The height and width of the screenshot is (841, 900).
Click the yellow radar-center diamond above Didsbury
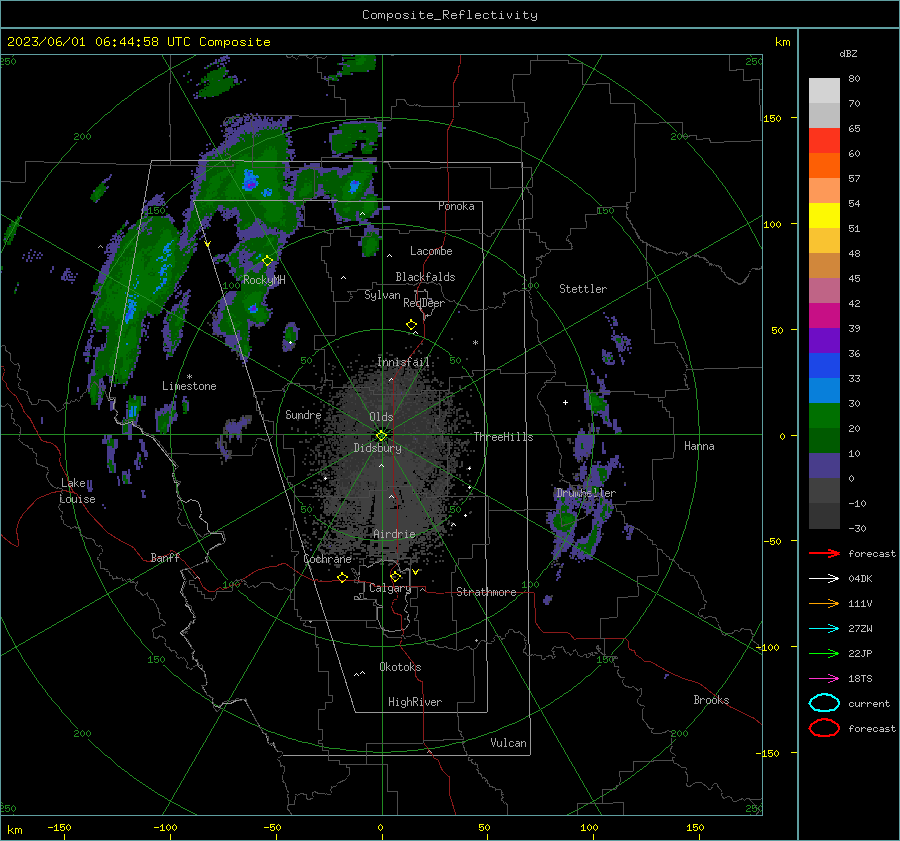point(382,435)
